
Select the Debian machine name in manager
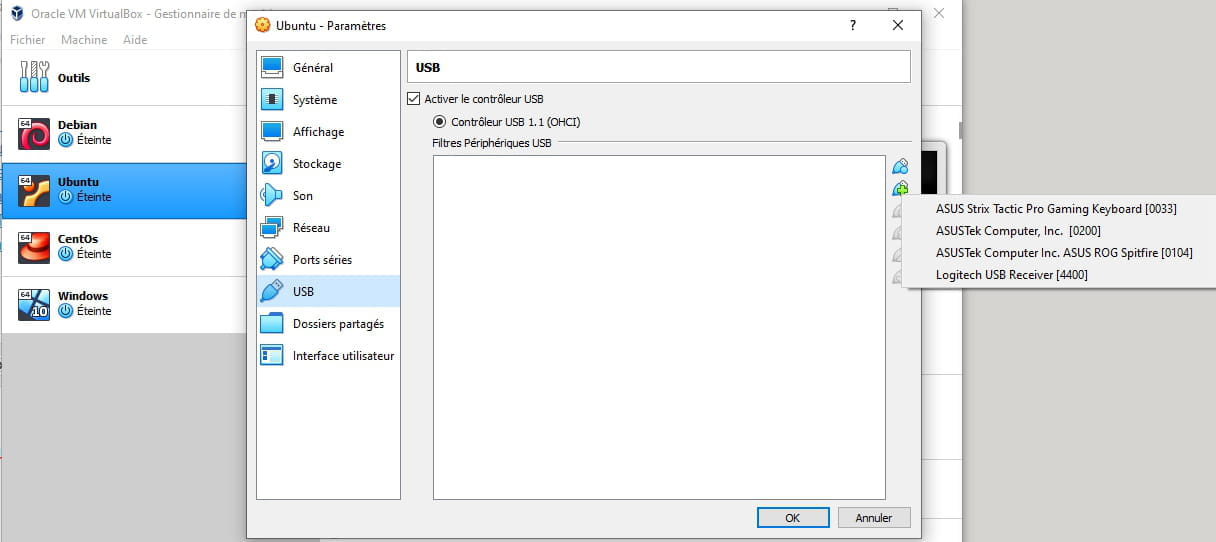pos(77,125)
